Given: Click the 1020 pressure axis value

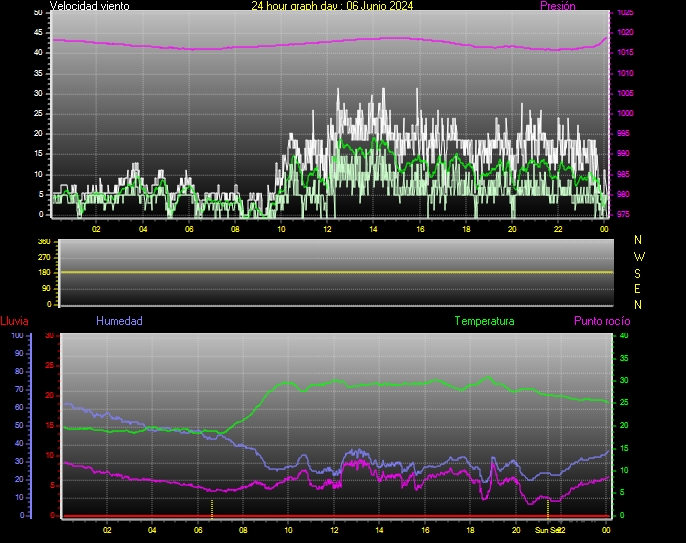Looking at the screenshot, I should click(625, 32).
